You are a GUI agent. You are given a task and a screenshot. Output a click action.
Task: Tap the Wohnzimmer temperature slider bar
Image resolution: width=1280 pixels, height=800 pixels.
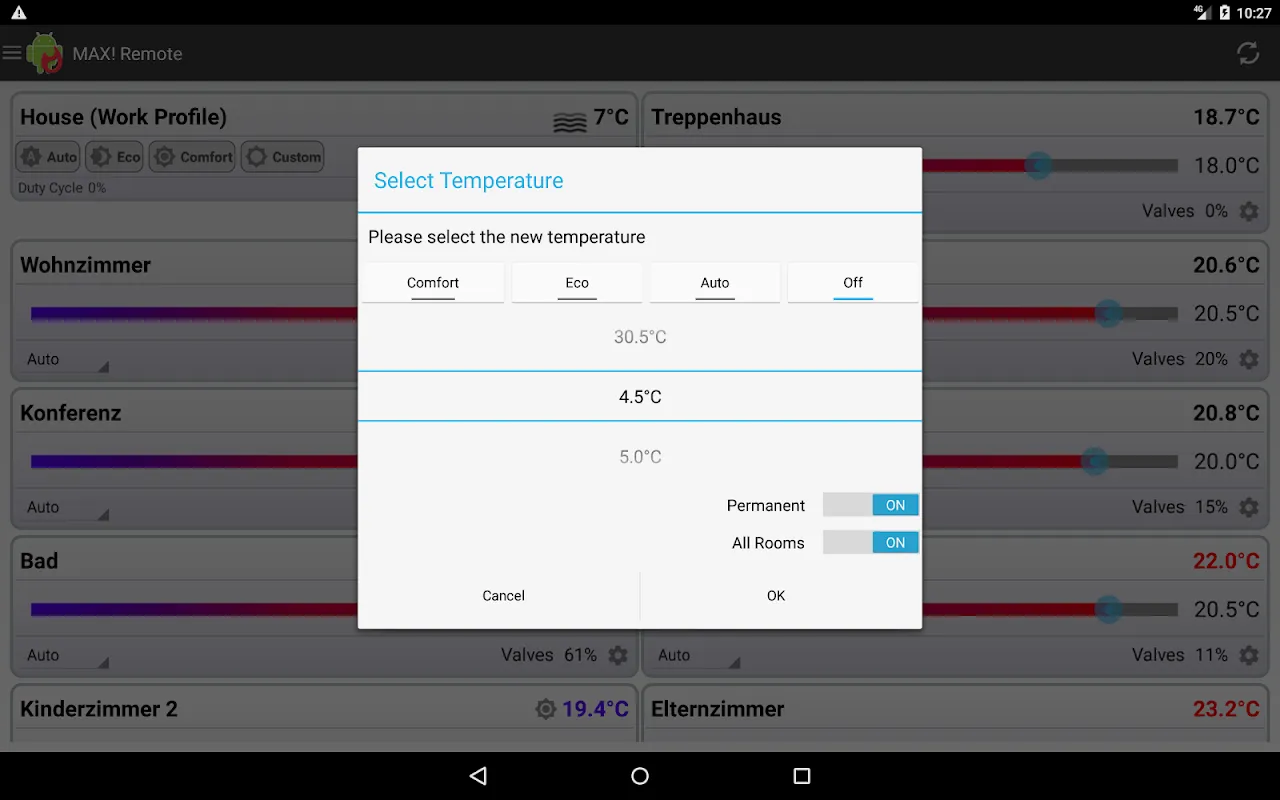click(194, 313)
